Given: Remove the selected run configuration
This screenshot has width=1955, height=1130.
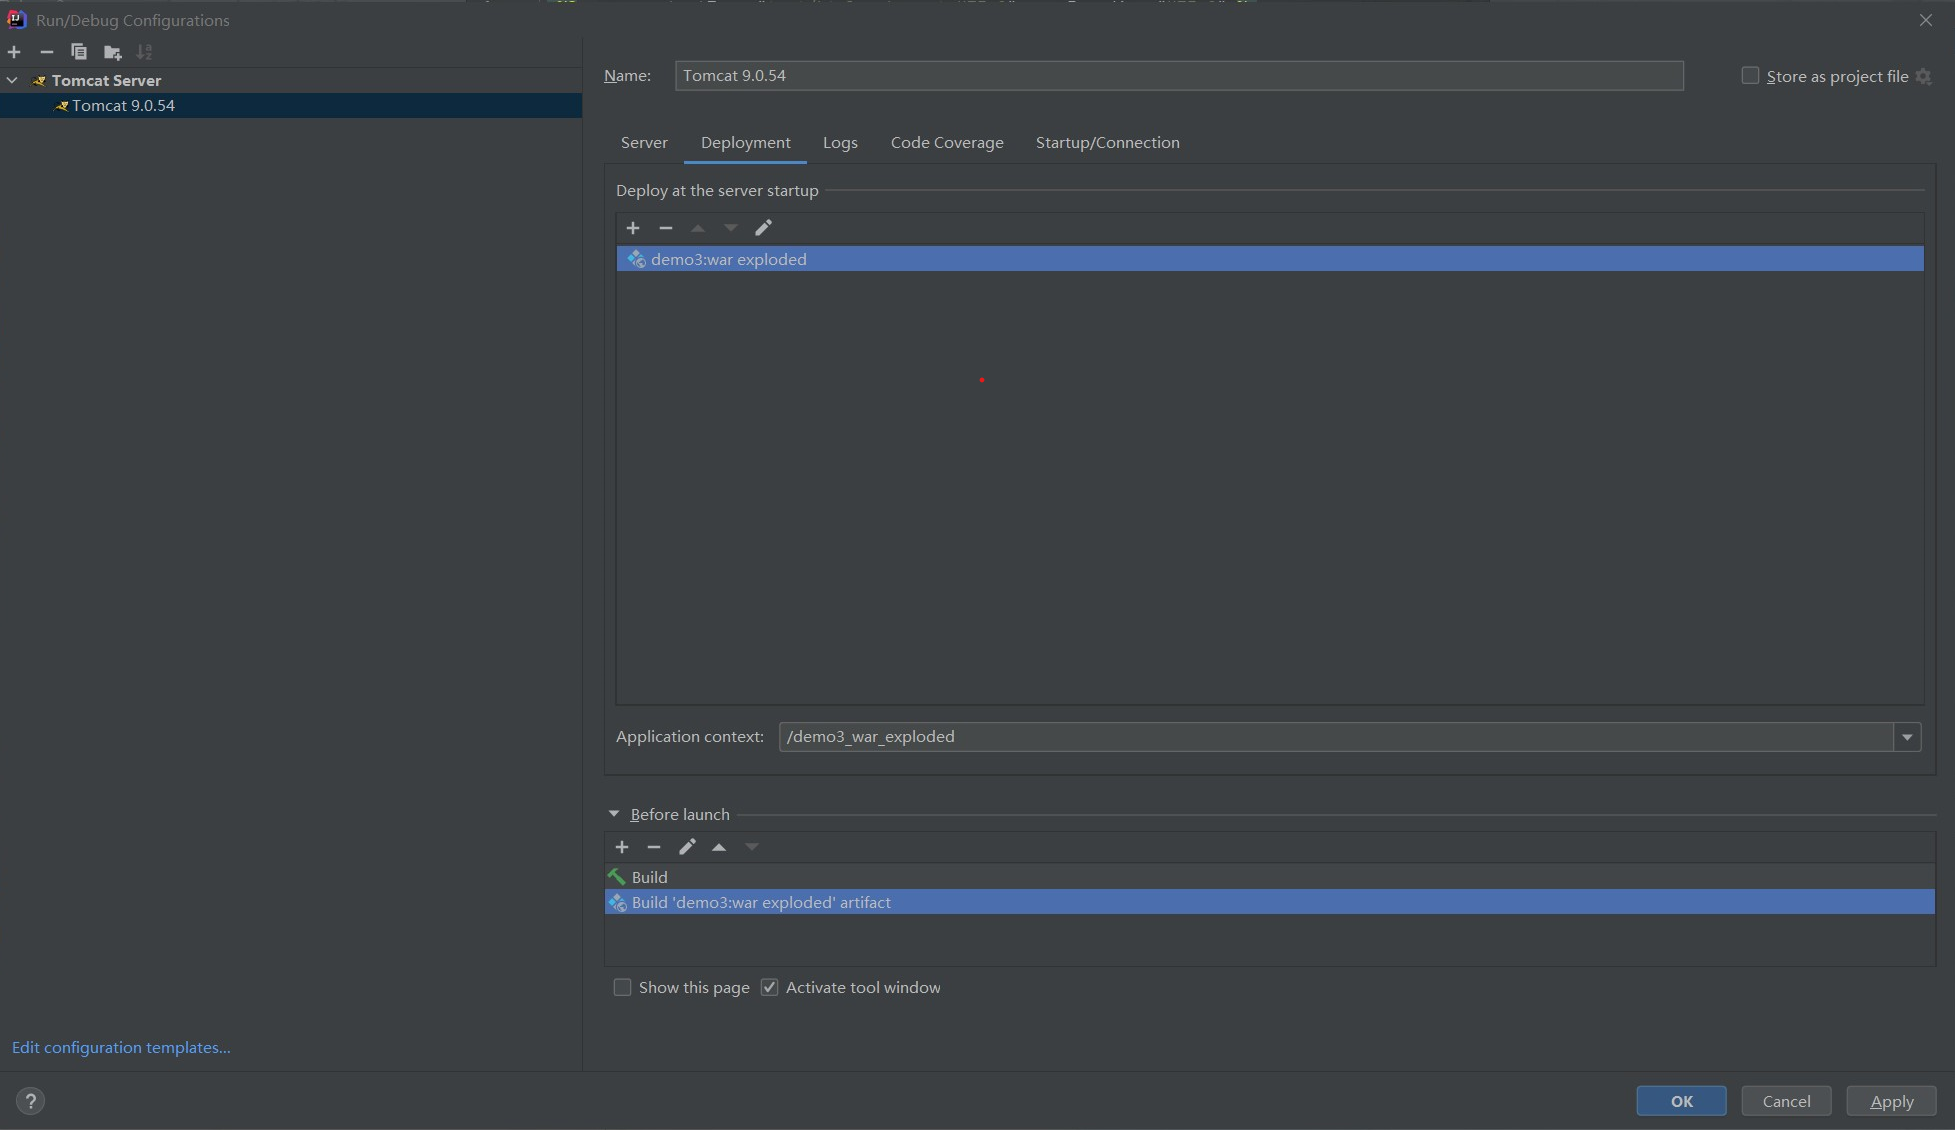Looking at the screenshot, I should tap(46, 52).
